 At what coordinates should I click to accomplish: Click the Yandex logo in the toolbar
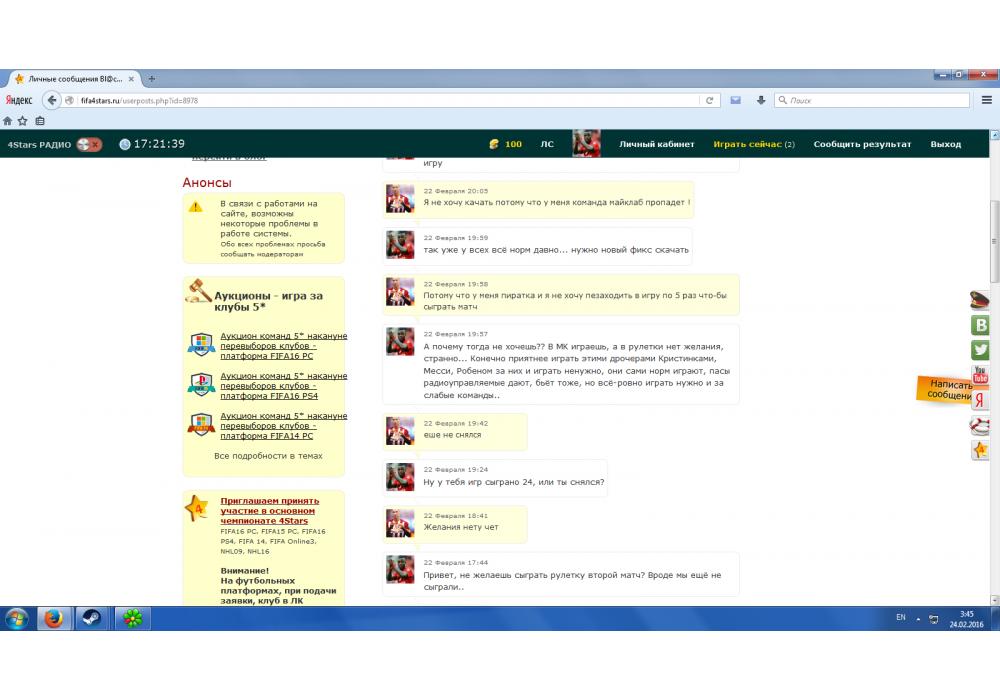19,100
